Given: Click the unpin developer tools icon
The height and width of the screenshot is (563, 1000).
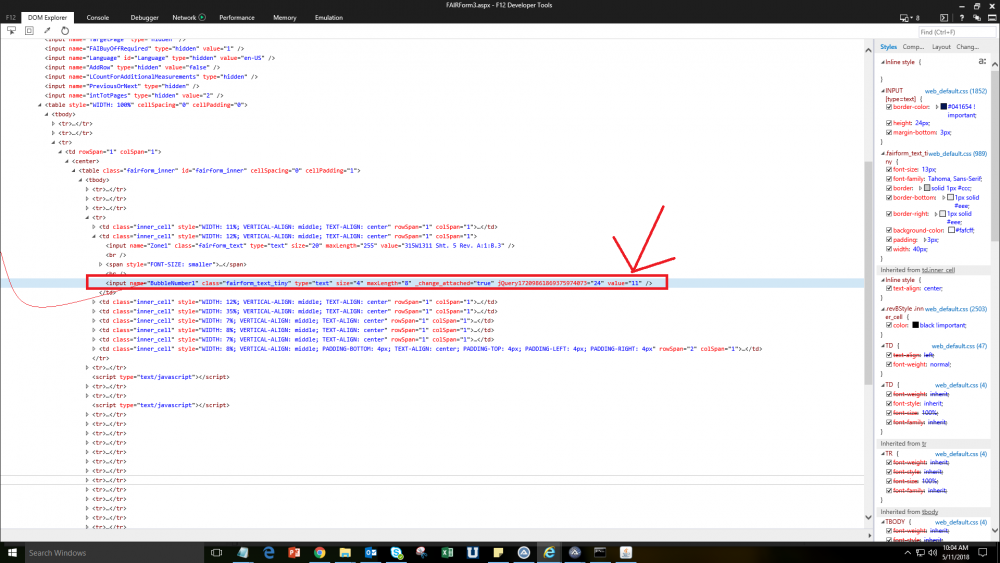Looking at the screenshot, I should (992, 18).
